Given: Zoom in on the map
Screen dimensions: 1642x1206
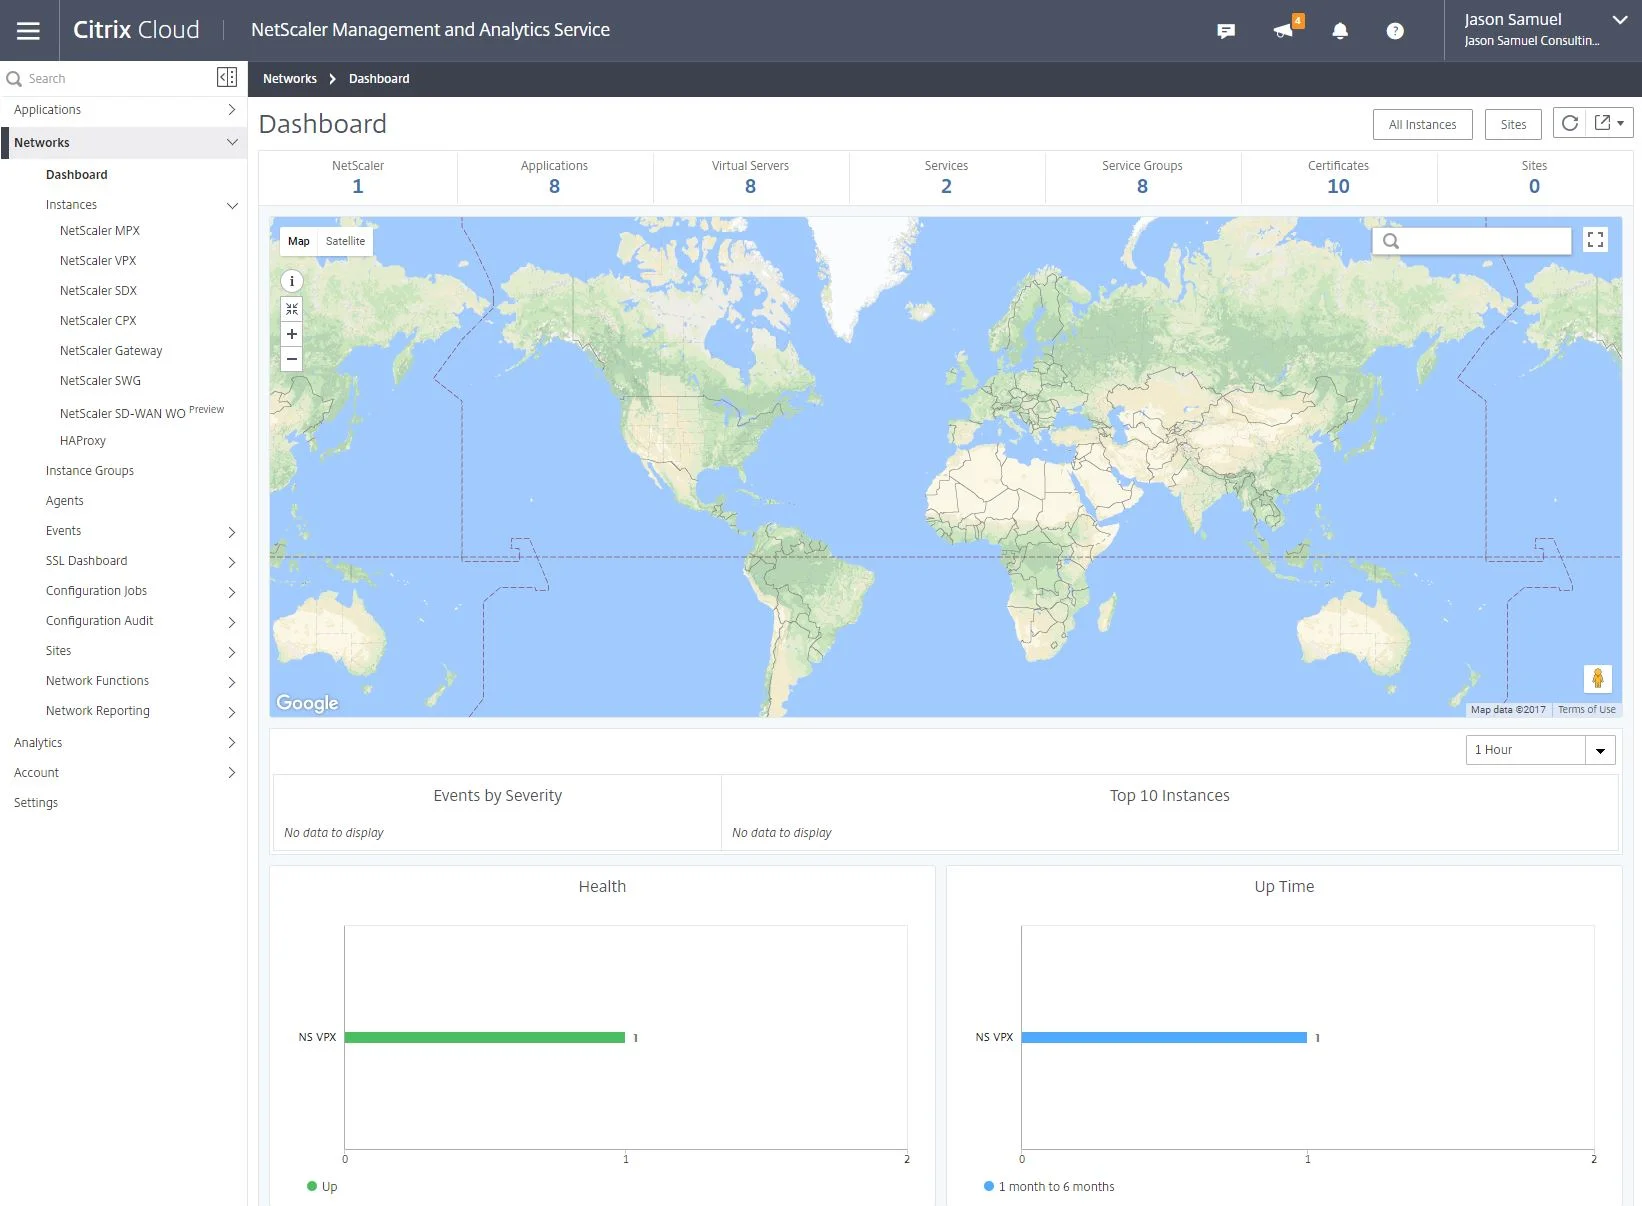Looking at the screenshot, I should coord(292,334).
